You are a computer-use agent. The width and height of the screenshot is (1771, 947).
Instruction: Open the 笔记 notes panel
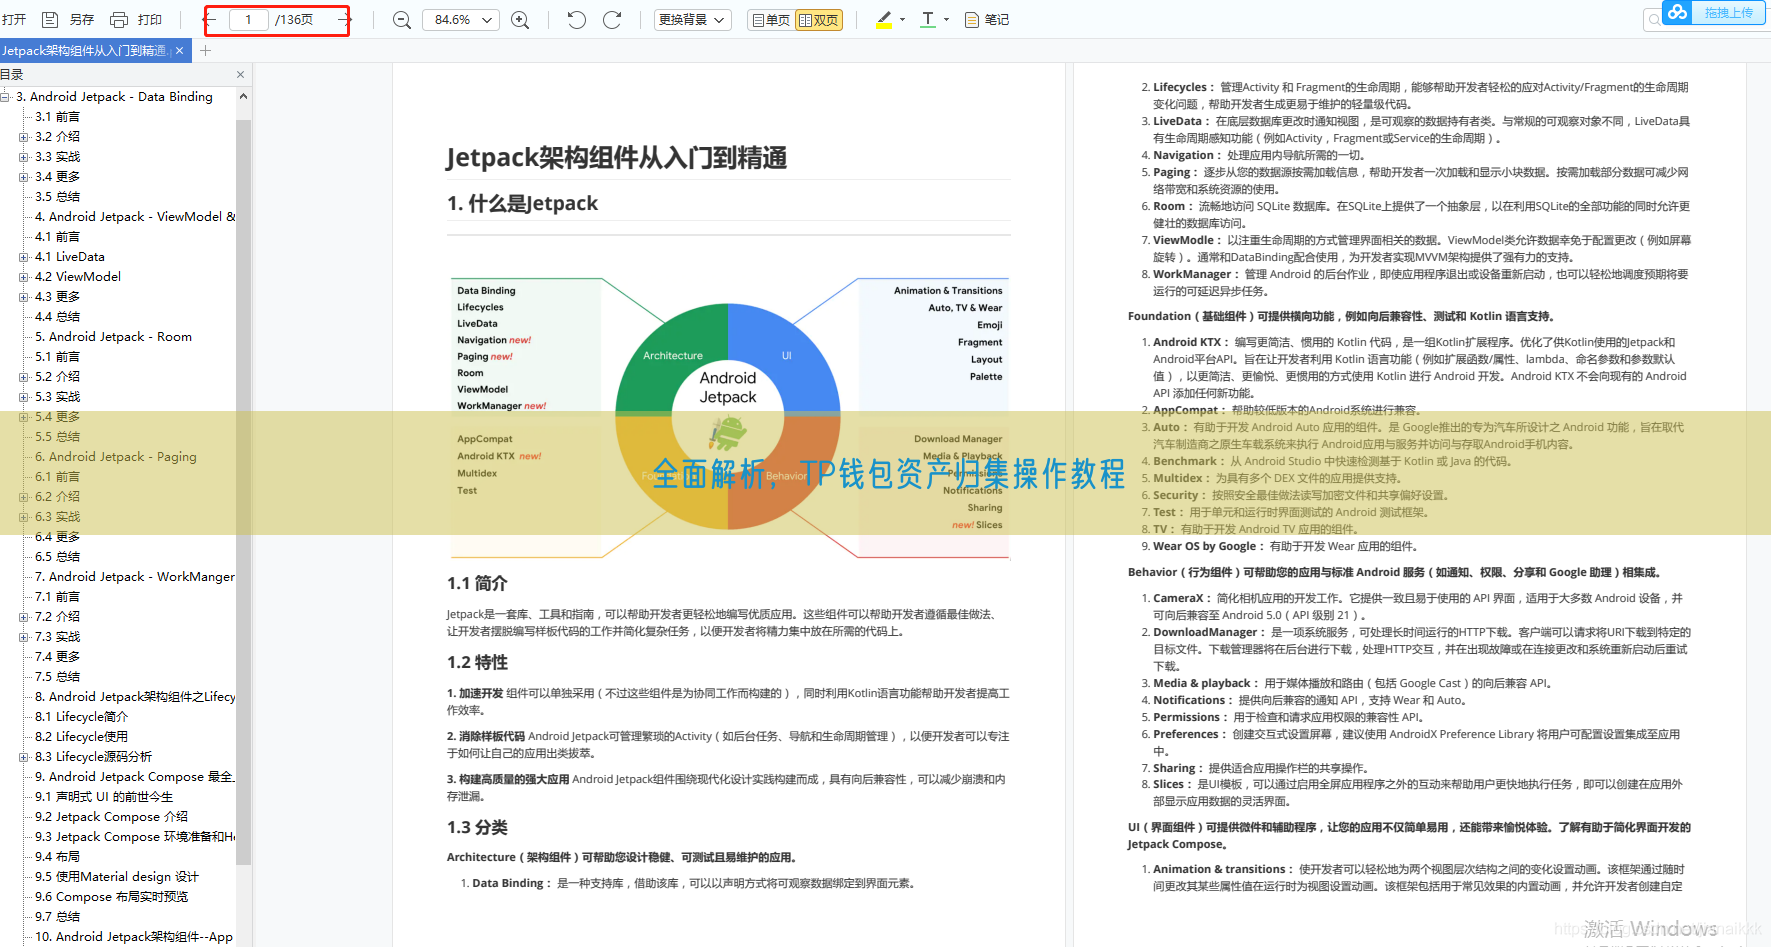[987, 20]
